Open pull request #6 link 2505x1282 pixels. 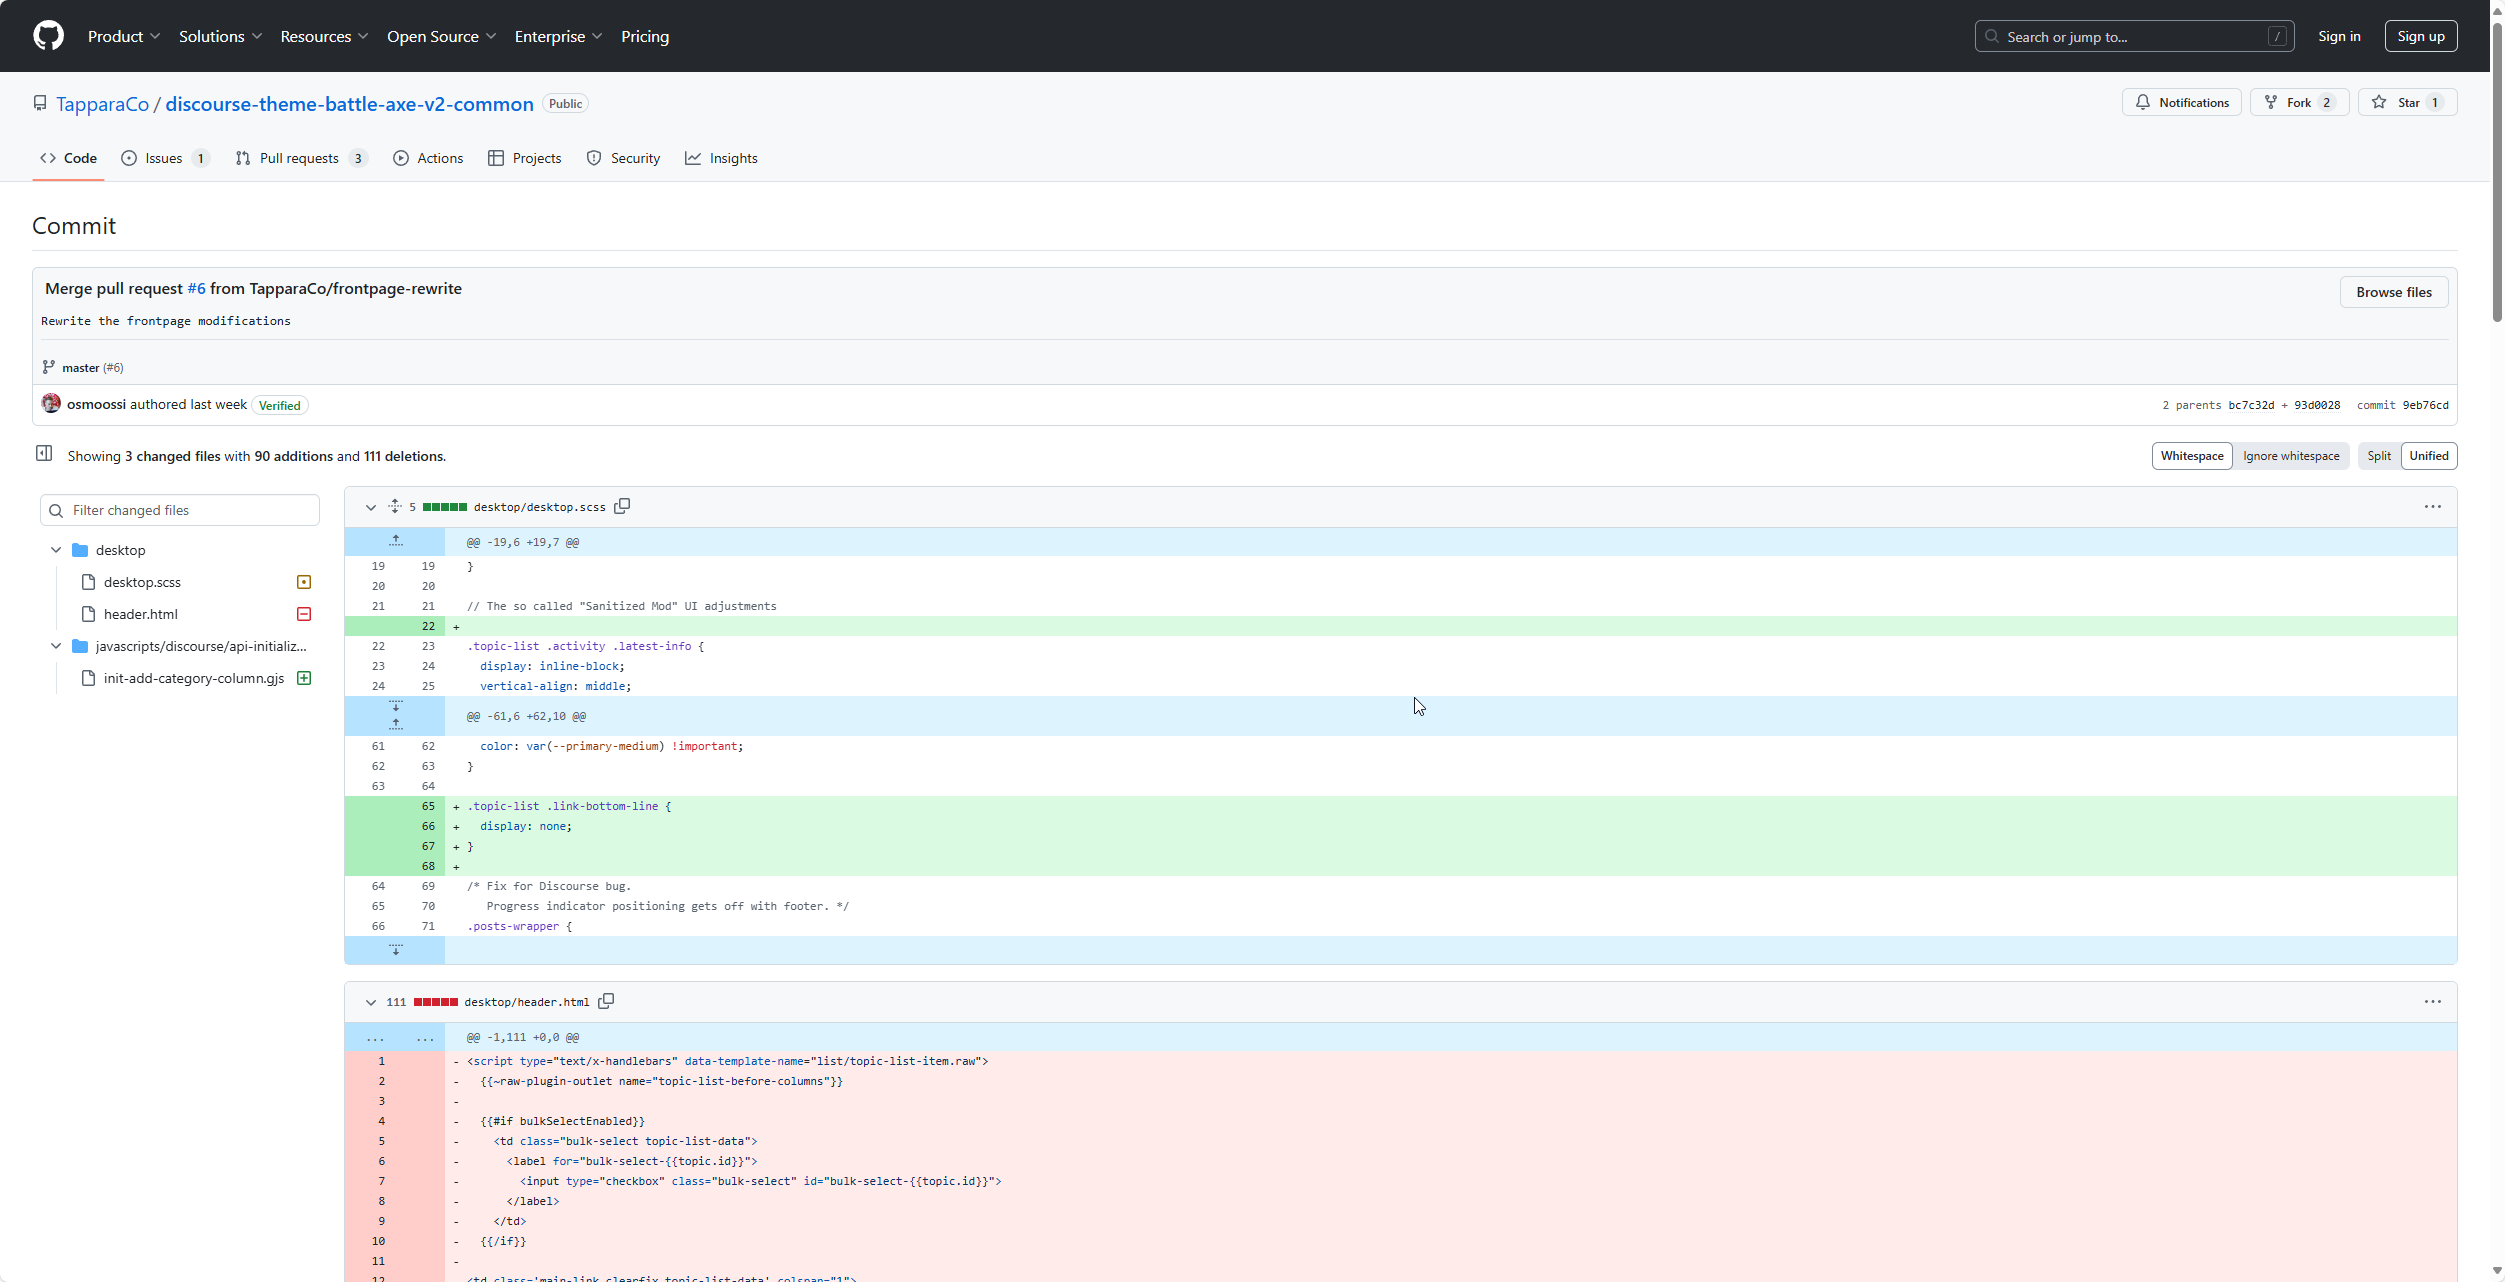[196, 288]
